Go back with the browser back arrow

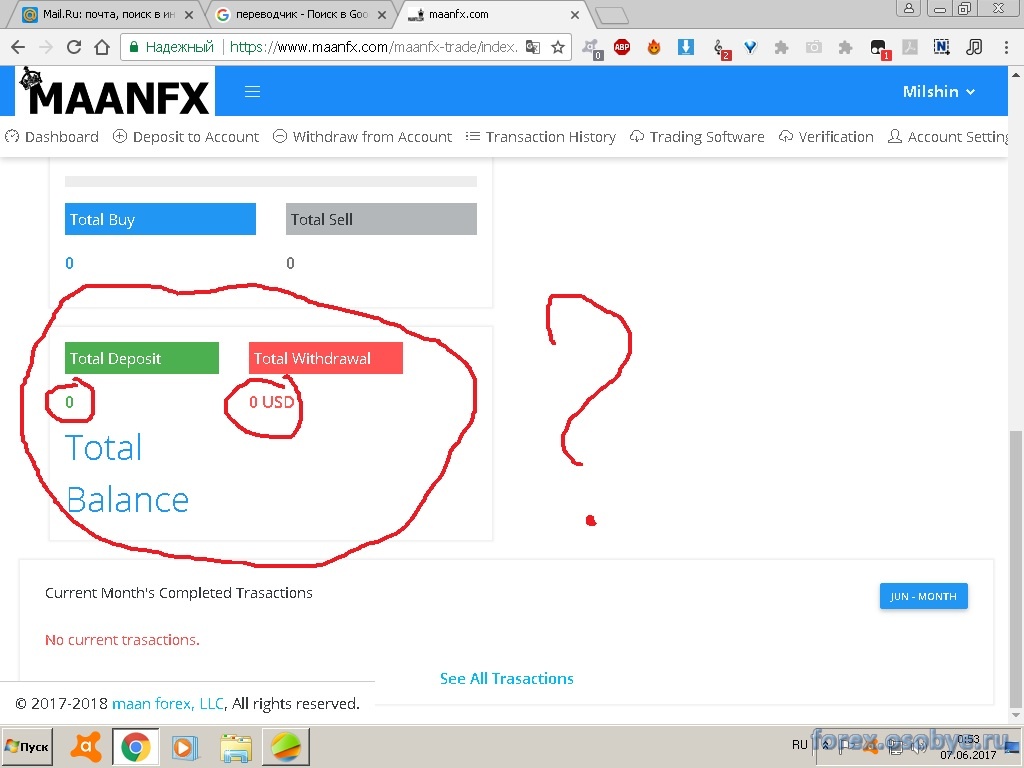pyautogui.click(x=18, y=47)
